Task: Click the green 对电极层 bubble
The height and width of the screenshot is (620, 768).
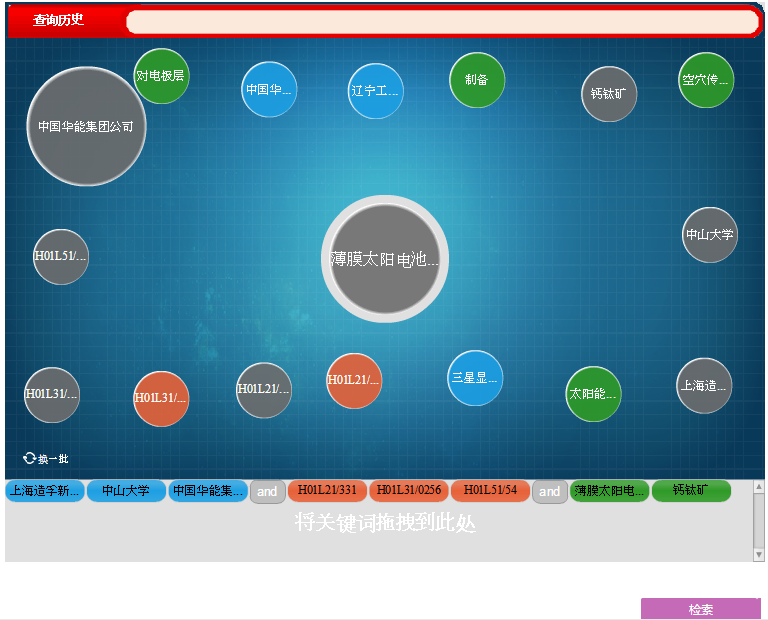Action: (161, 76)
